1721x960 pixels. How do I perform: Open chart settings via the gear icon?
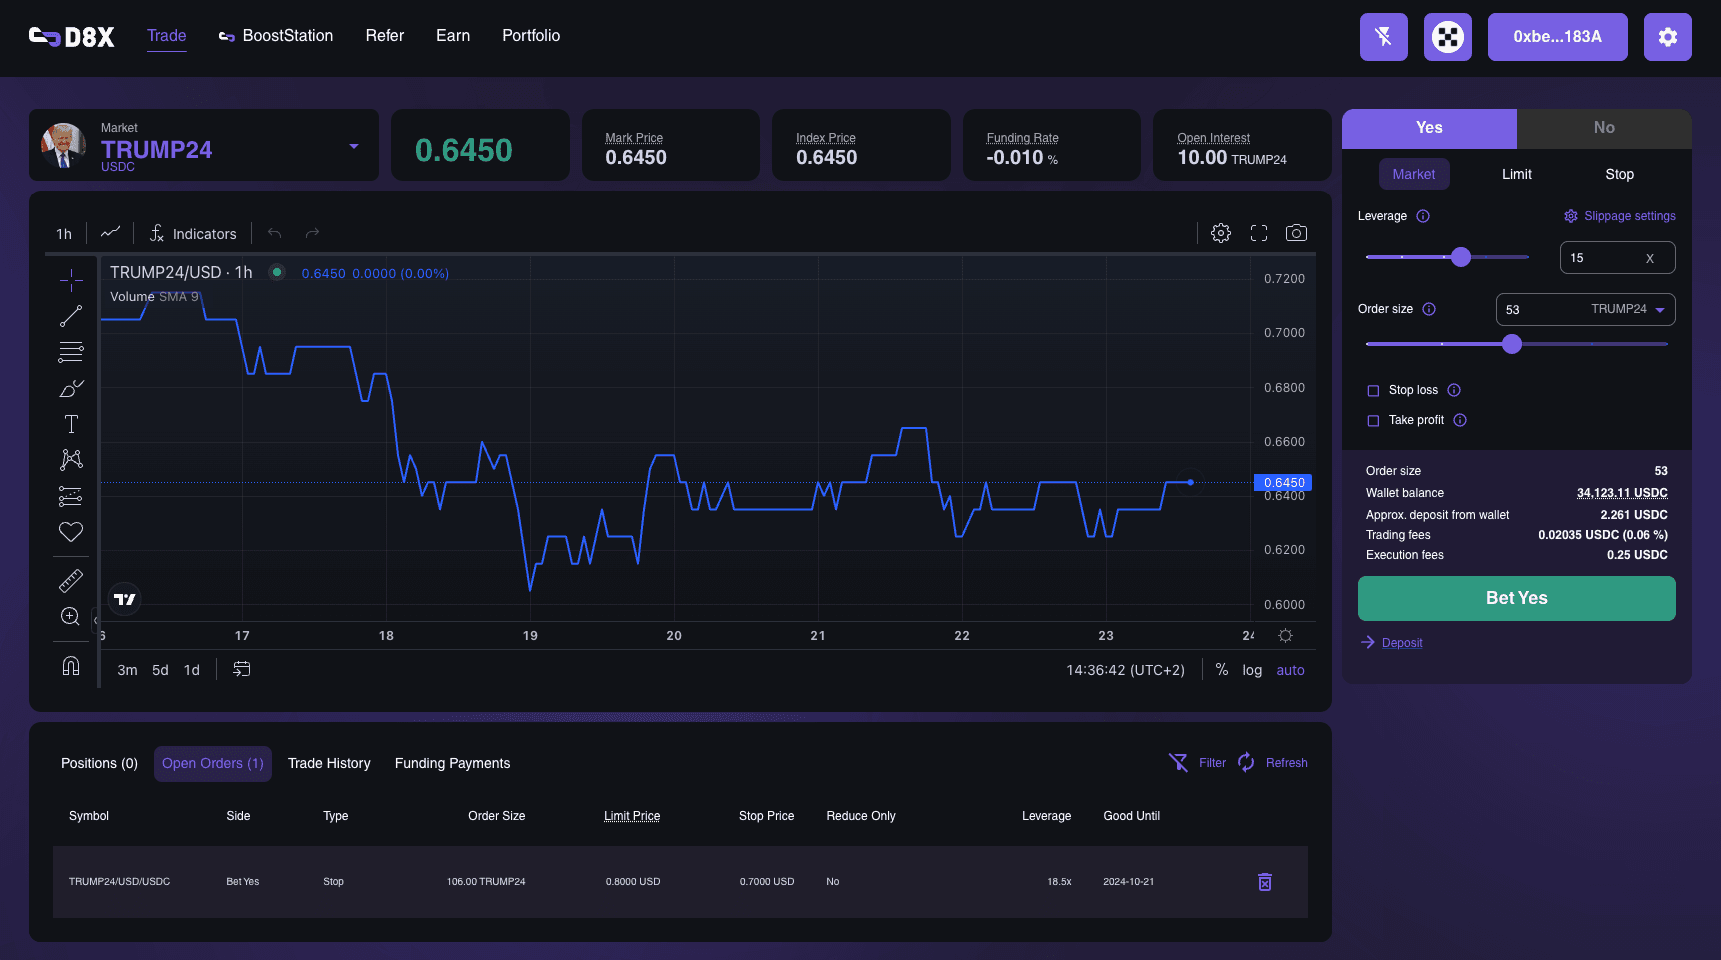pos(1220,232)
